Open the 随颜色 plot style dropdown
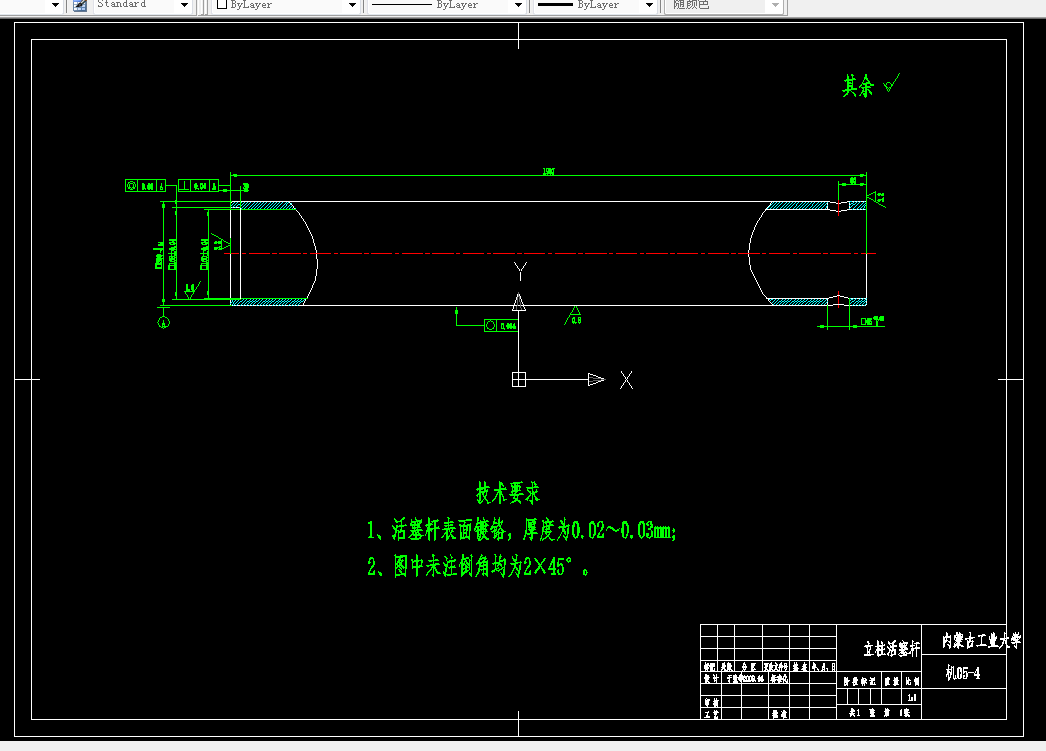Screen dimensions: 1046x751 coord(775,5)
